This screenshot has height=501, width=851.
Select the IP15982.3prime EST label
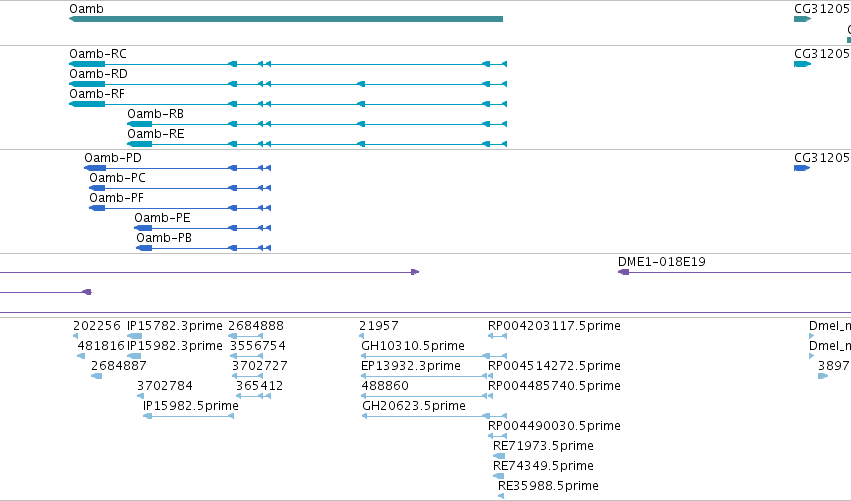click(175, 346)
